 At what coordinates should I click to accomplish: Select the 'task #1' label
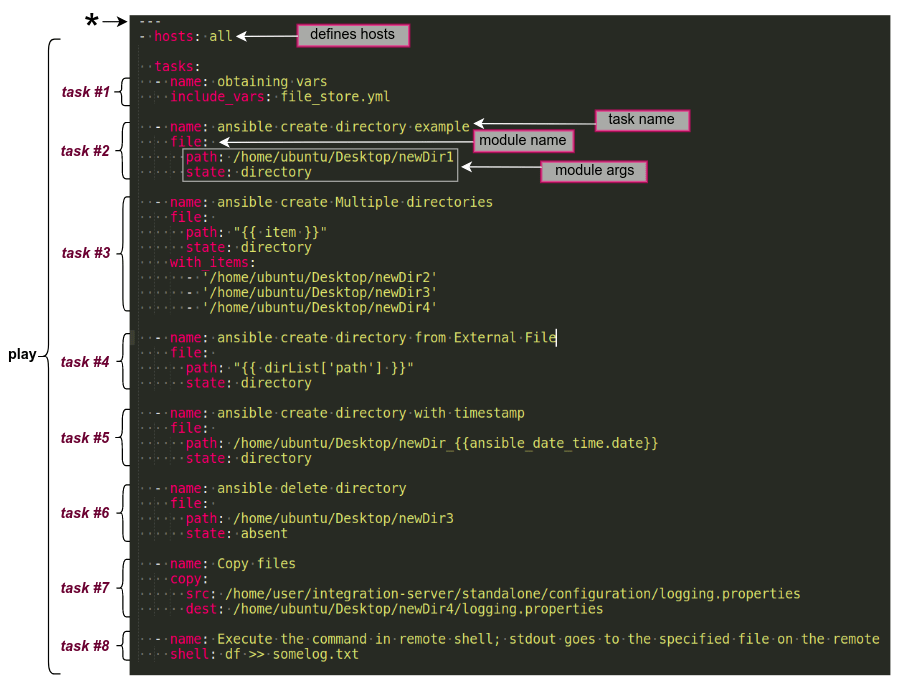coord(85,92)
